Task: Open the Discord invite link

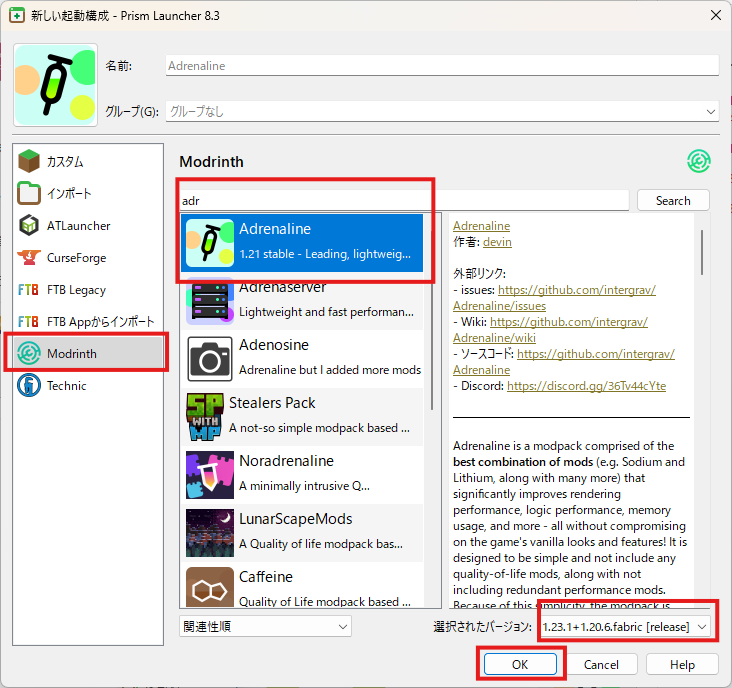Action: coord(586,386)
